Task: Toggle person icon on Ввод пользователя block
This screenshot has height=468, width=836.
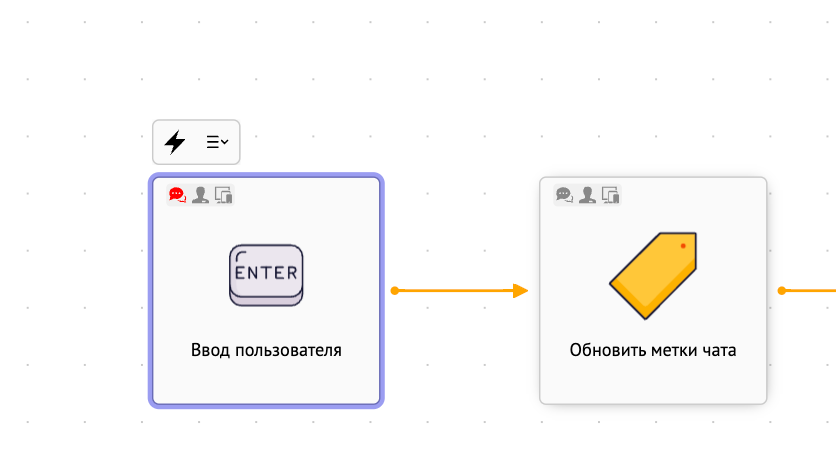Action: (x=200, y=195)
